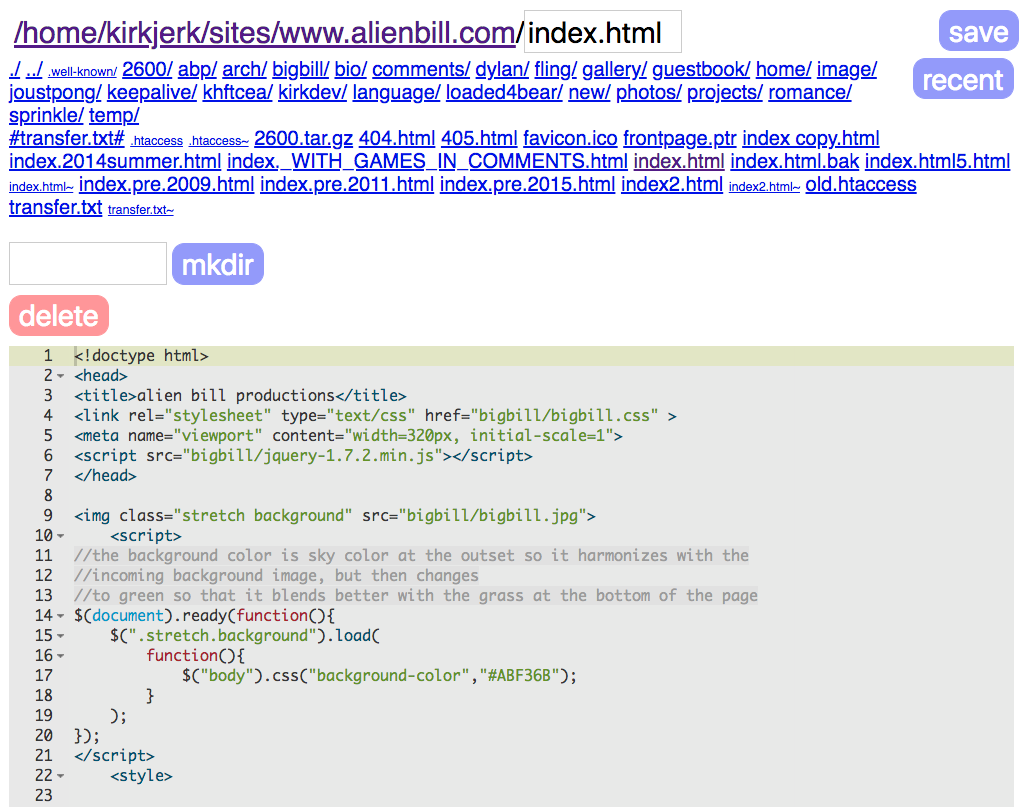Click the mkdir button
1022x807 pixels.
217,263
